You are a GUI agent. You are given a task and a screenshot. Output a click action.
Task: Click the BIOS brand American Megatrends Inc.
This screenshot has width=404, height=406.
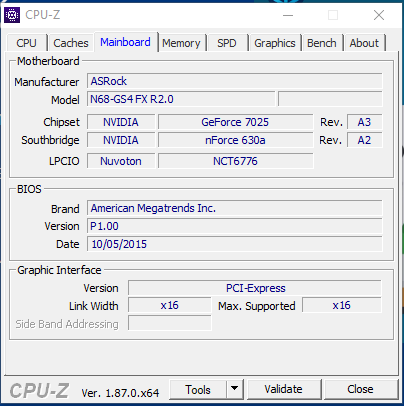pos(235,208)
